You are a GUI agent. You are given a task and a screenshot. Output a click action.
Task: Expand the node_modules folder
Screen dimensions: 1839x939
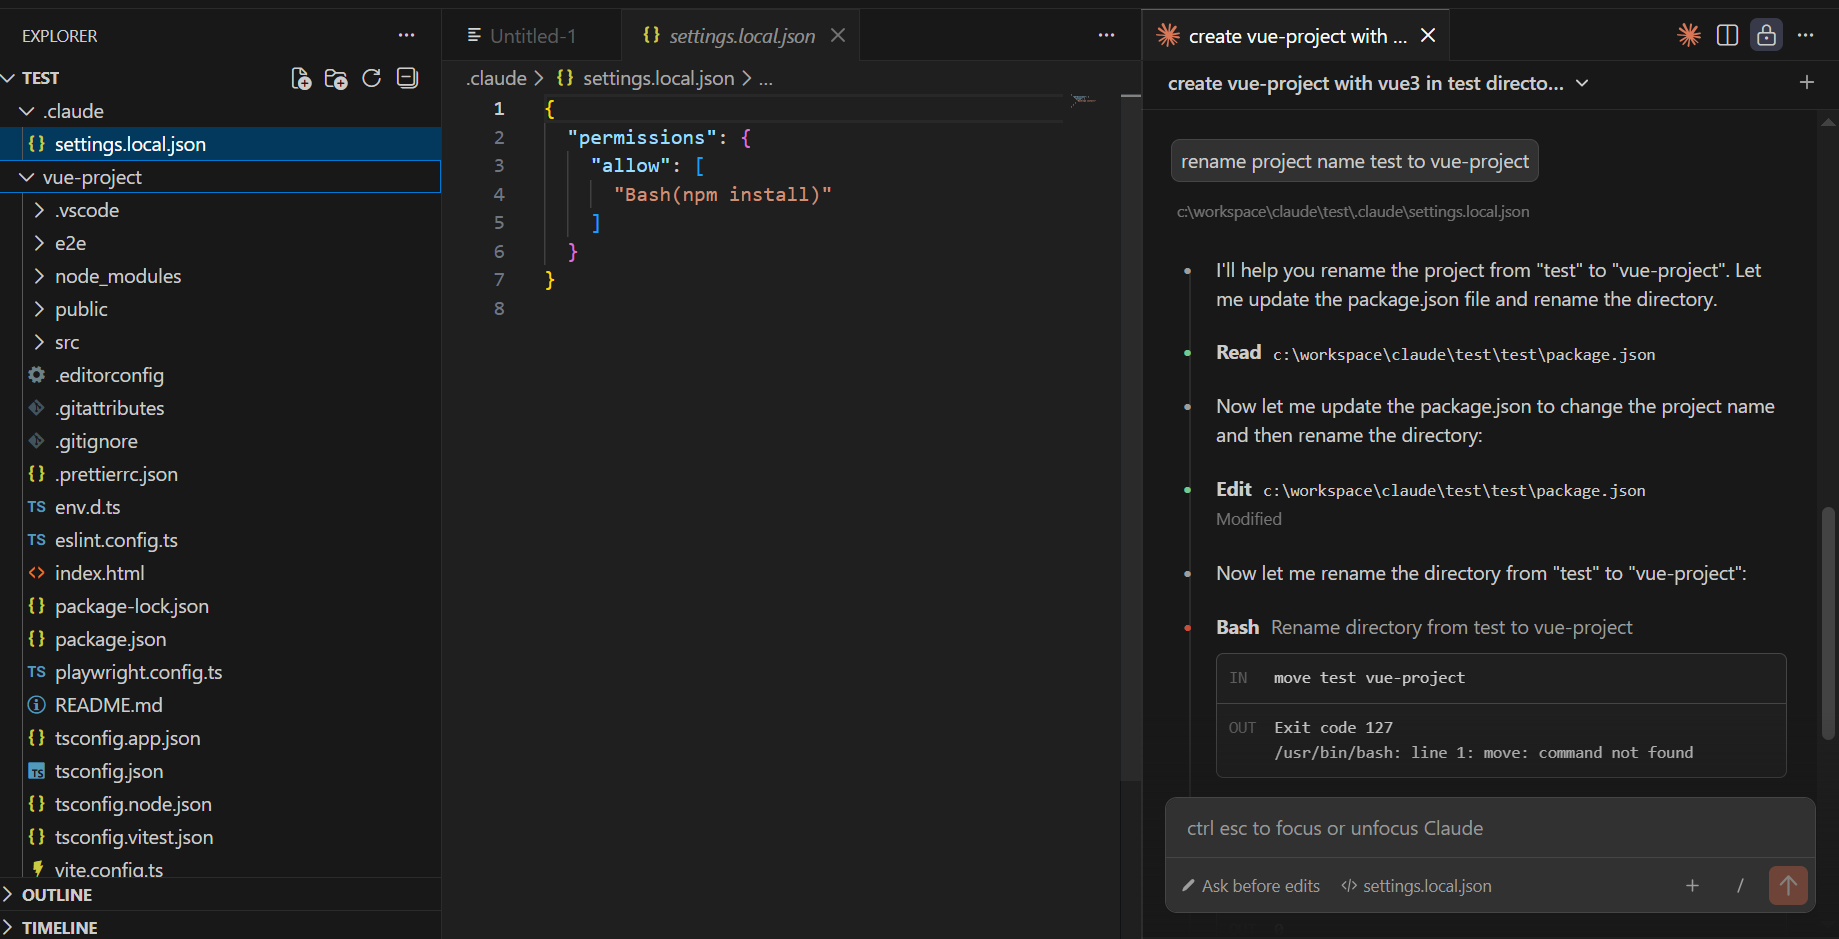click(220, 276)
